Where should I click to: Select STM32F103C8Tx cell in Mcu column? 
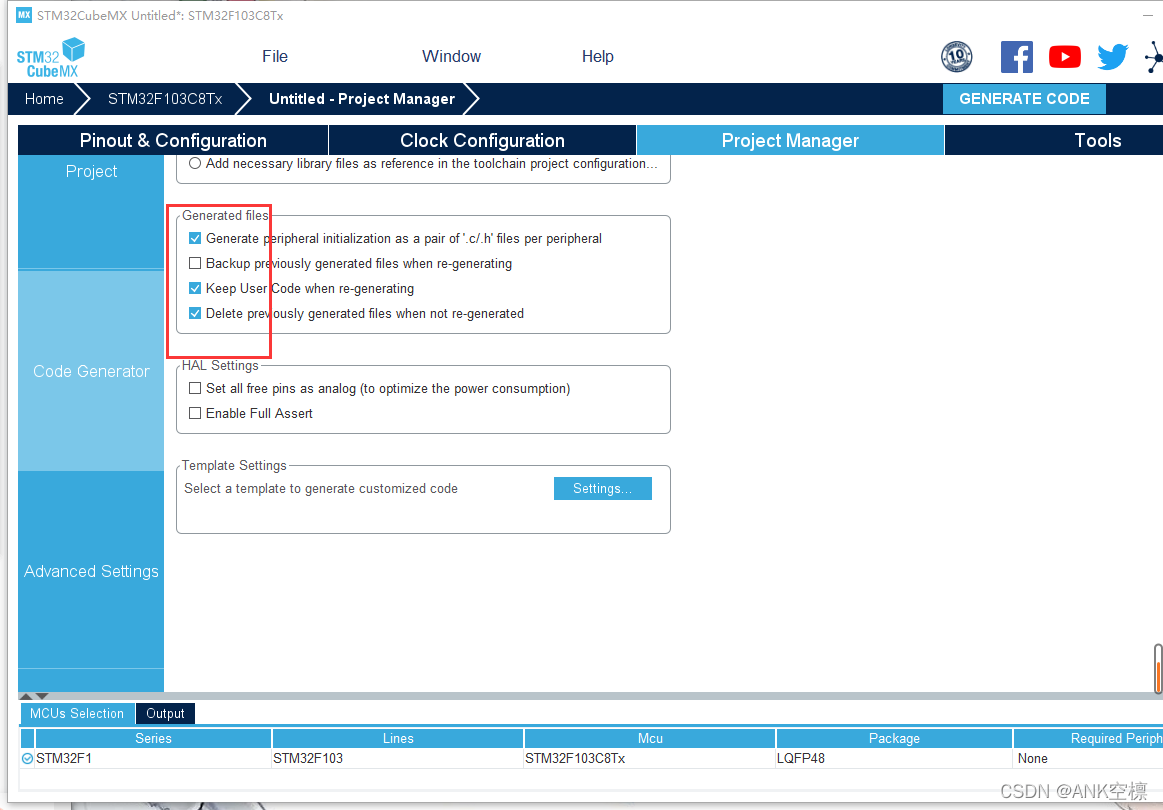point(650,759)
